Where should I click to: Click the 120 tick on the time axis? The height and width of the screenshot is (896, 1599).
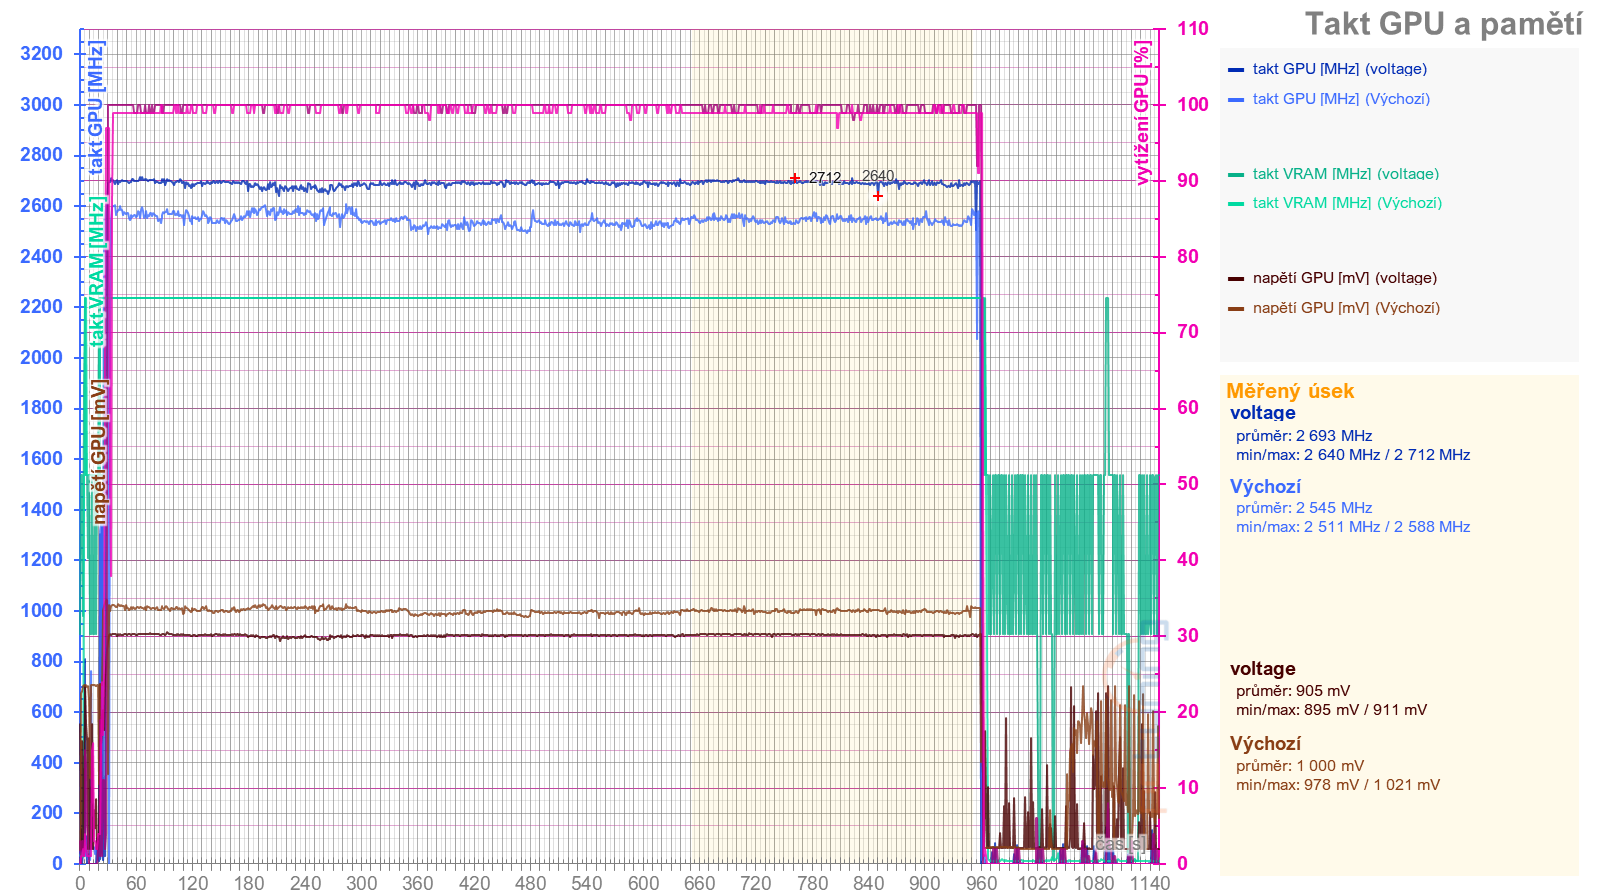[x=193, y=883]
